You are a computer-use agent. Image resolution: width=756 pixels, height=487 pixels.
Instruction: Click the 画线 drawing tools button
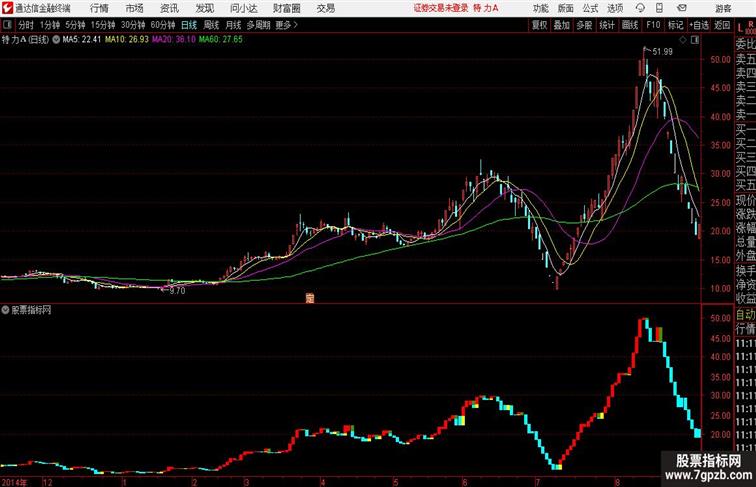coord(630,25)
